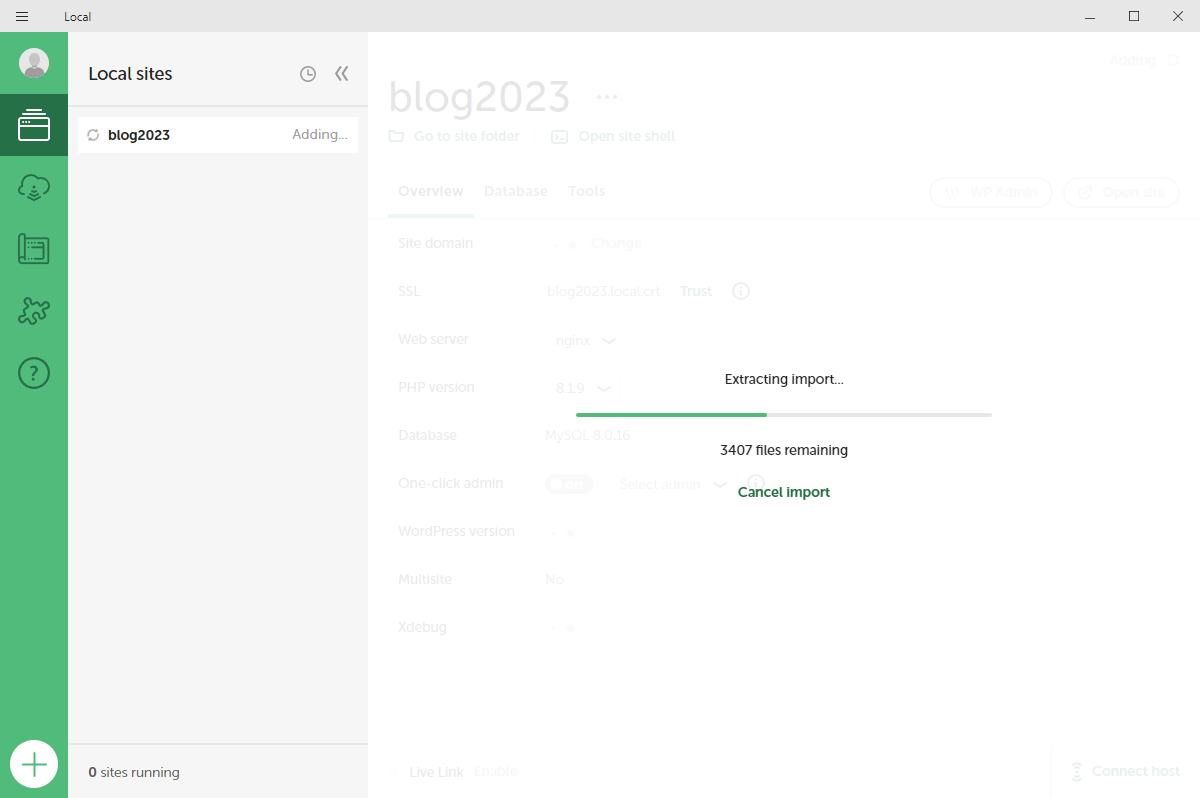
Task: Open Blueprints icon in sidebar
Action: [x=34, y=249]
